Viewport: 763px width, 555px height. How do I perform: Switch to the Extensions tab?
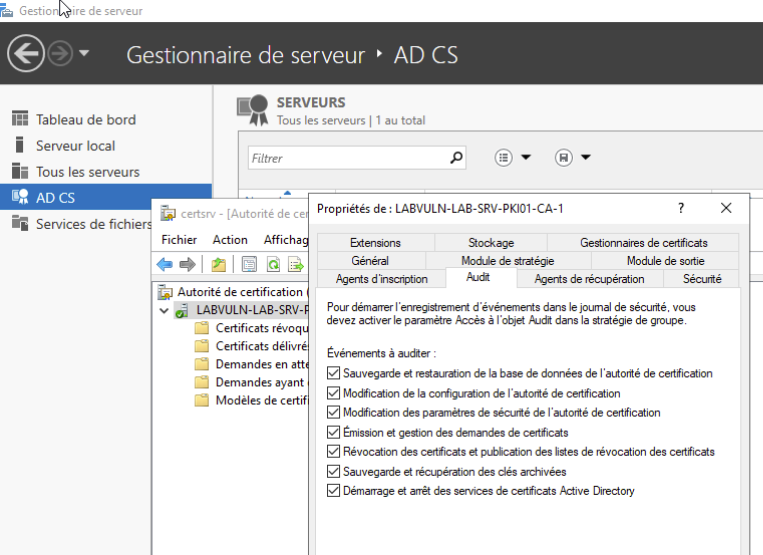375,243
